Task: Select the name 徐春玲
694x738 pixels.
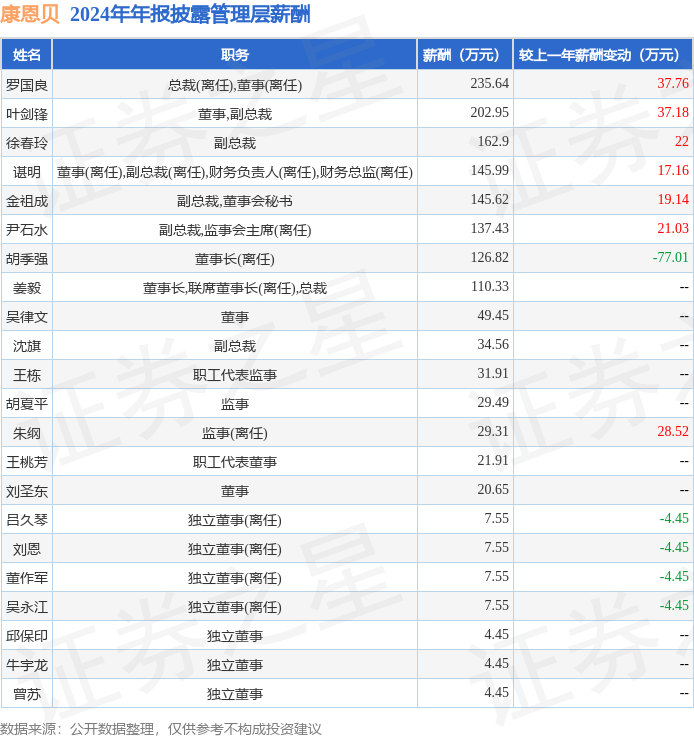Action: pos(27,143)
